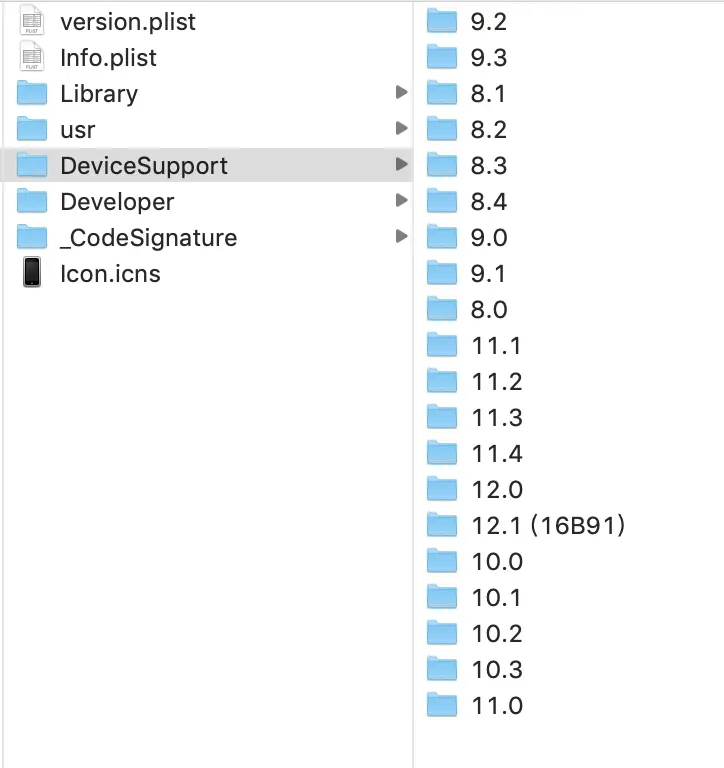Expand the usr folder arrow
Viewport: 724px width, 768px height.
(x=401, y=129)
